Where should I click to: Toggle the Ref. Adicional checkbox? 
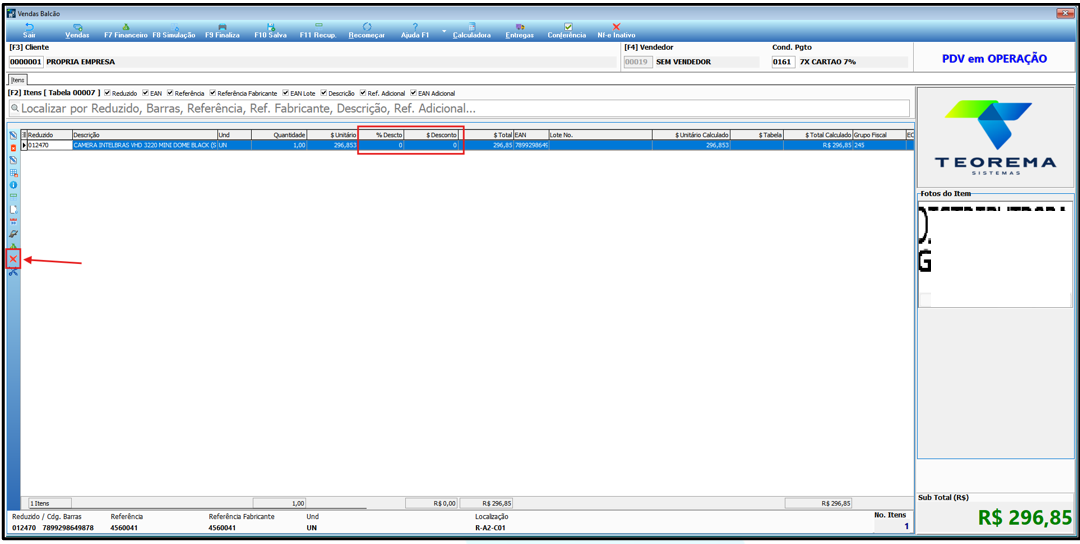[x=363, y=93]
